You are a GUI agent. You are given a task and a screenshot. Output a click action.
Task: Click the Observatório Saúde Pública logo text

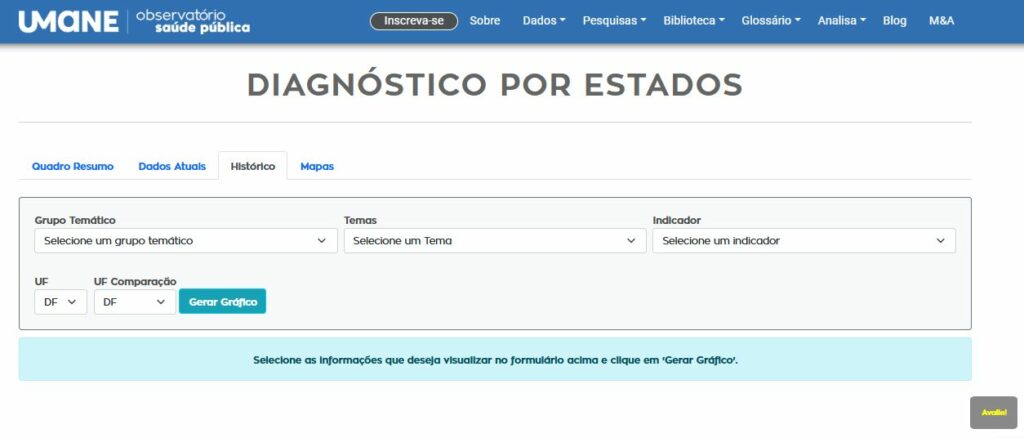(x=193, y=21)
